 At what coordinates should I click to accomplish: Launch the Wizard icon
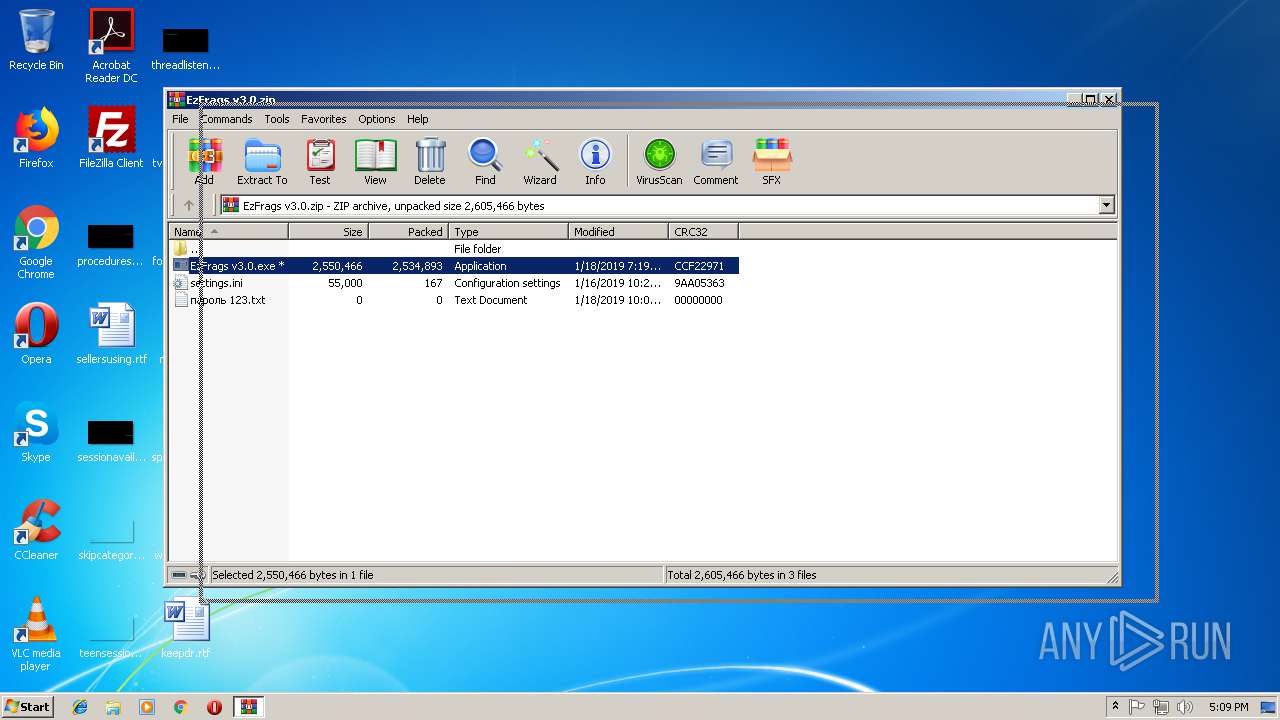click(x=540, y=162)
